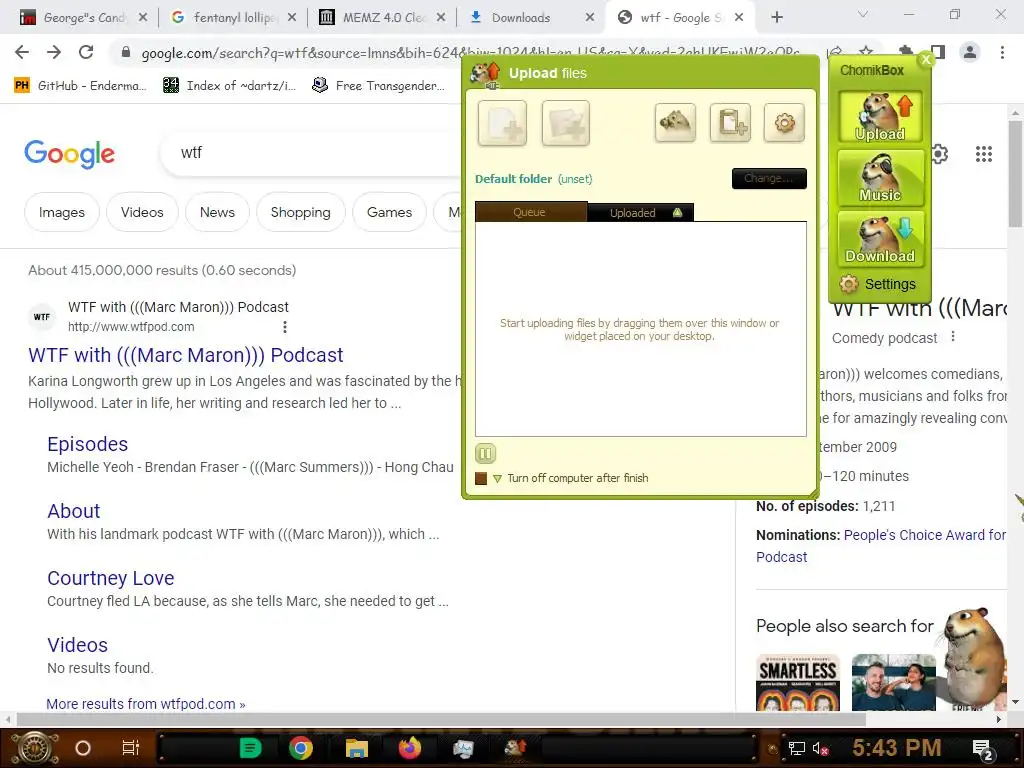
Task: Close the ChomikBox widget
Action: 925,60
